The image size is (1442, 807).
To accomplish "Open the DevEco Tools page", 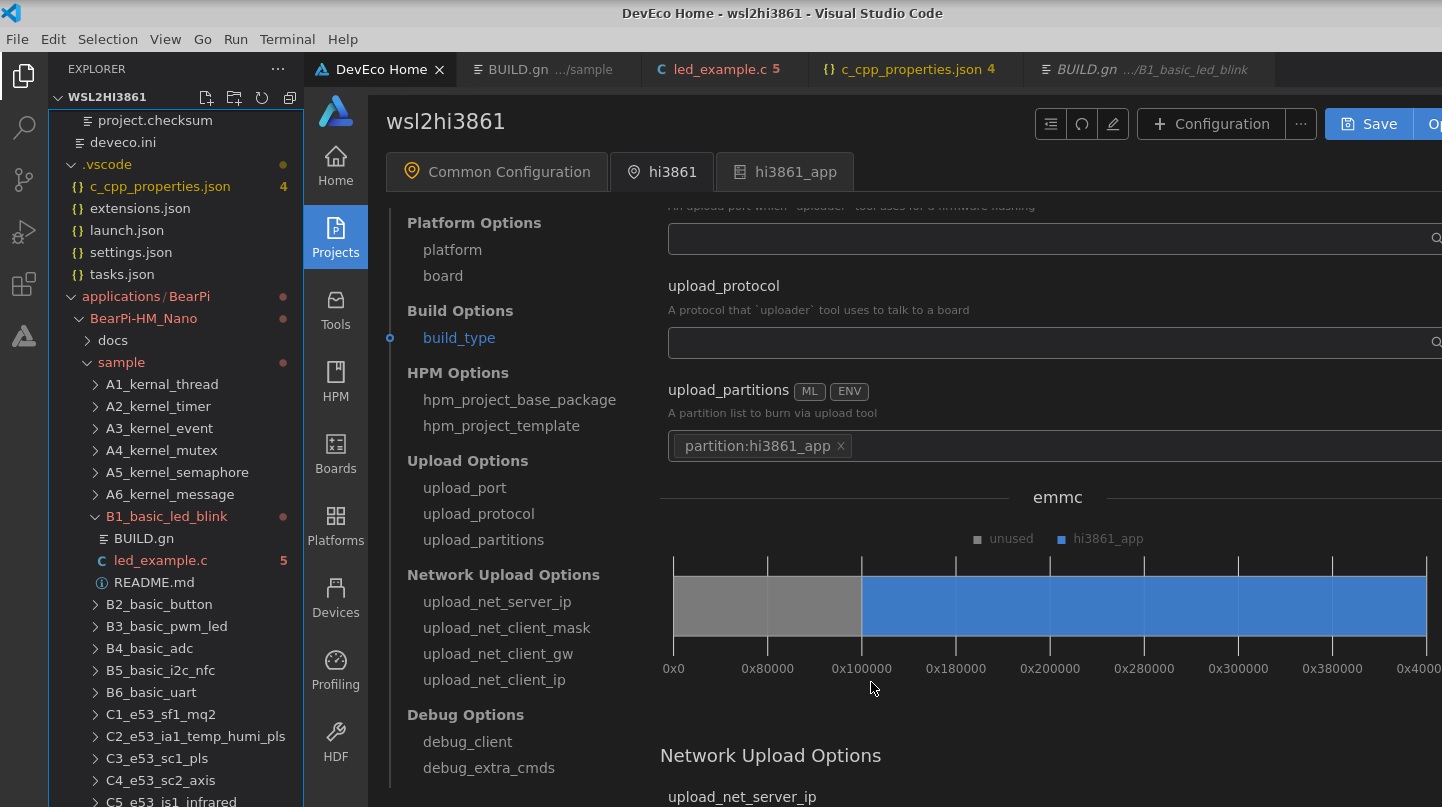I will click(x=336, y=309).
